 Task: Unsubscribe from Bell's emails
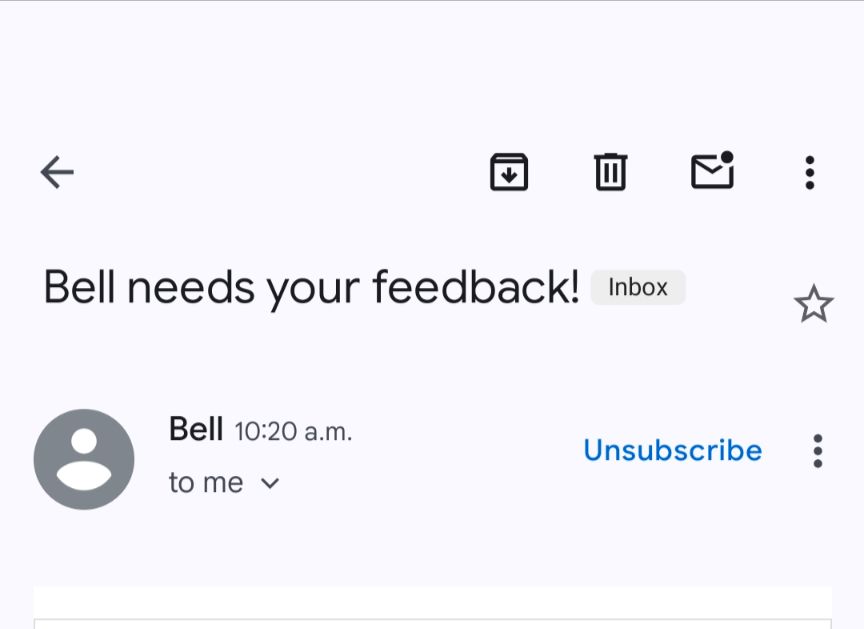pyautogui.click(x=672, y=450)
